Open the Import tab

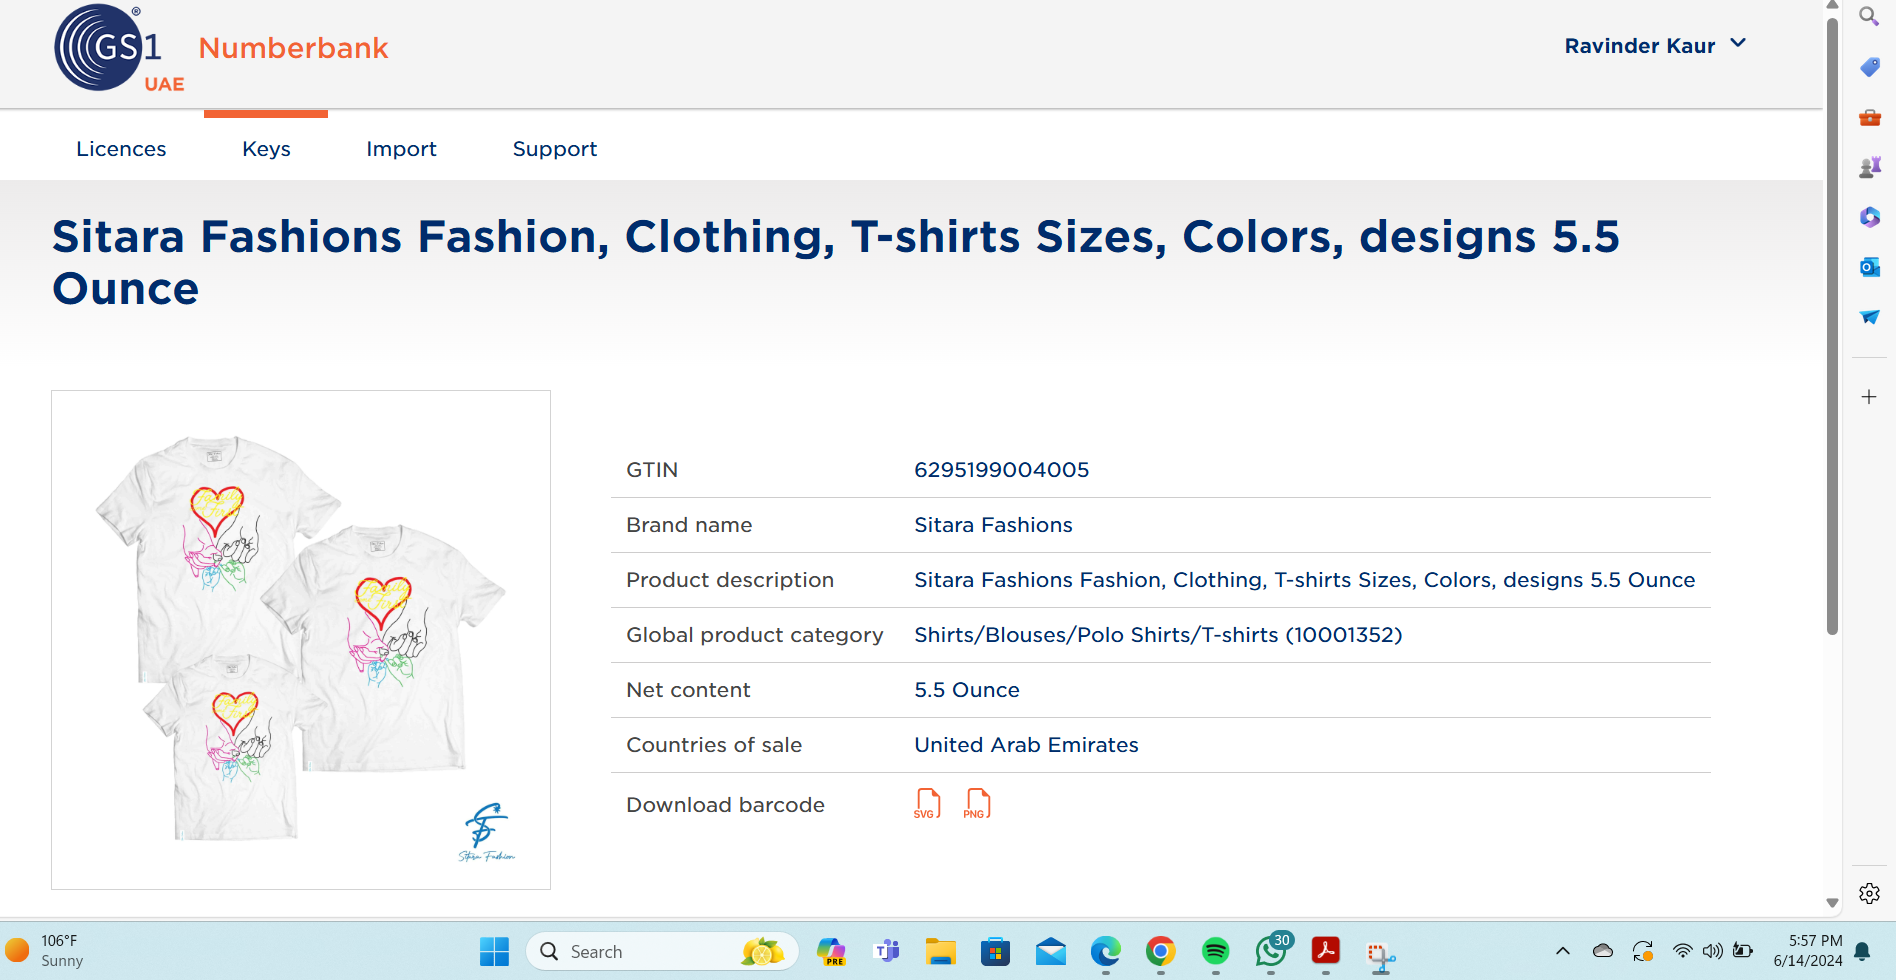coord(401,149)
